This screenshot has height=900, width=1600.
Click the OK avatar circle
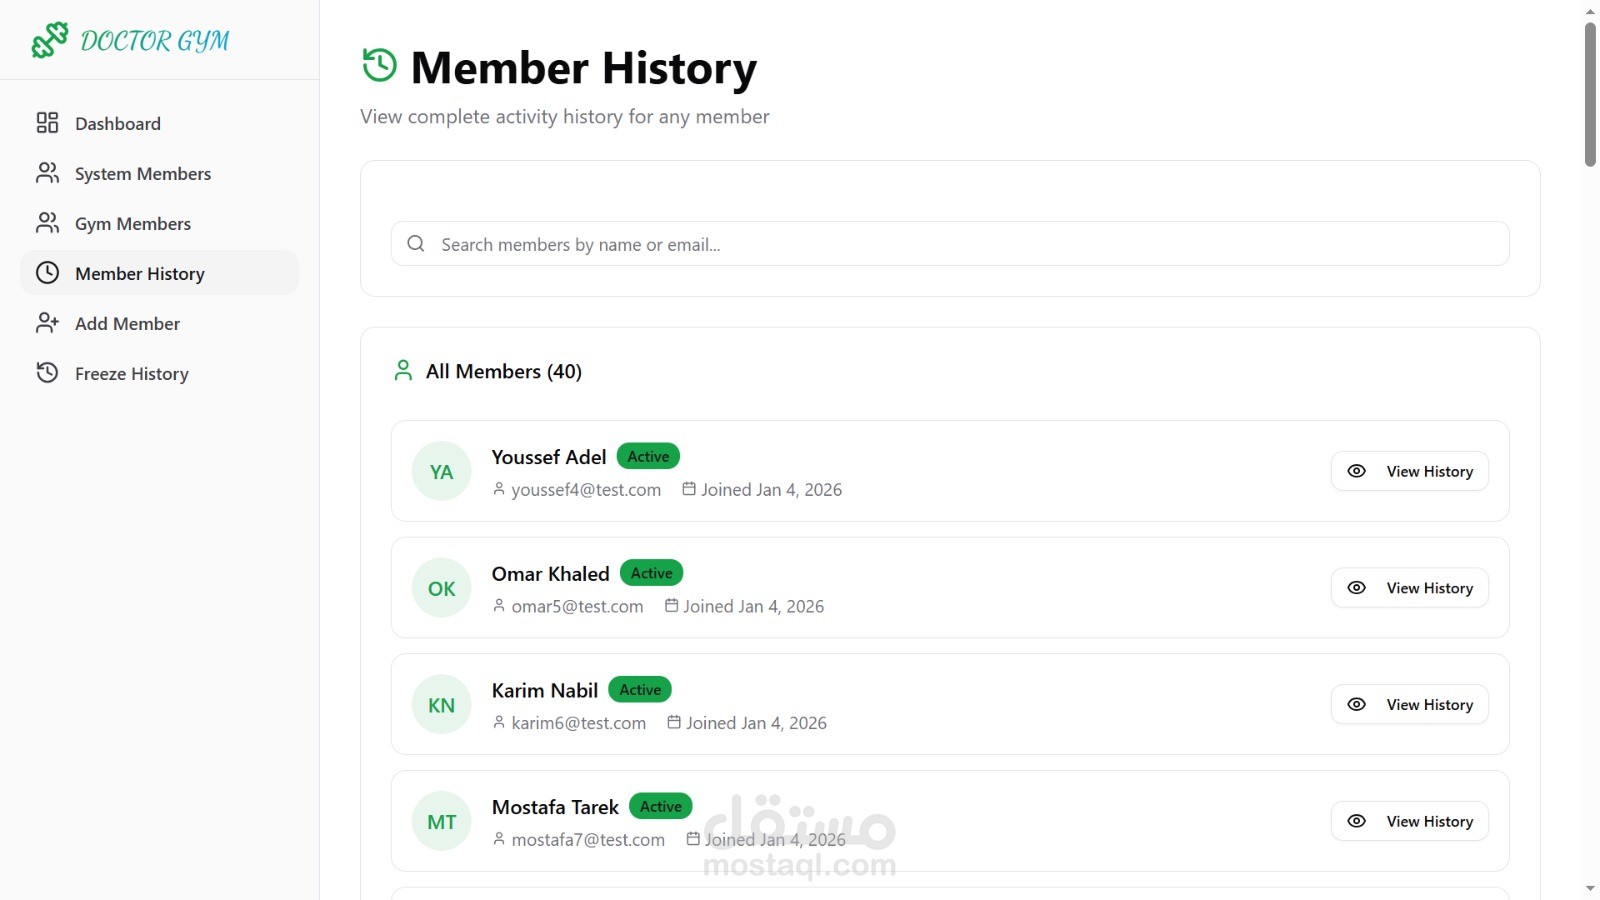[x=442, y=588]
